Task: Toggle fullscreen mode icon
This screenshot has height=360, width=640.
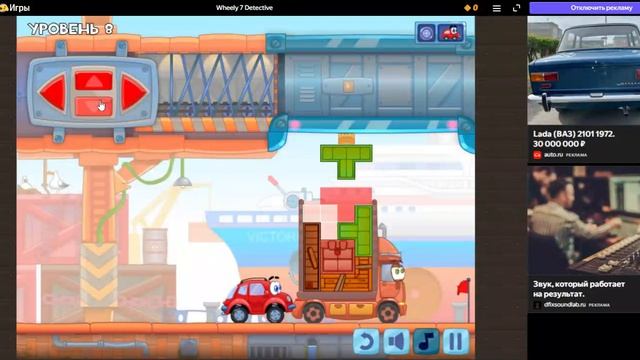Action: point(516,8)
